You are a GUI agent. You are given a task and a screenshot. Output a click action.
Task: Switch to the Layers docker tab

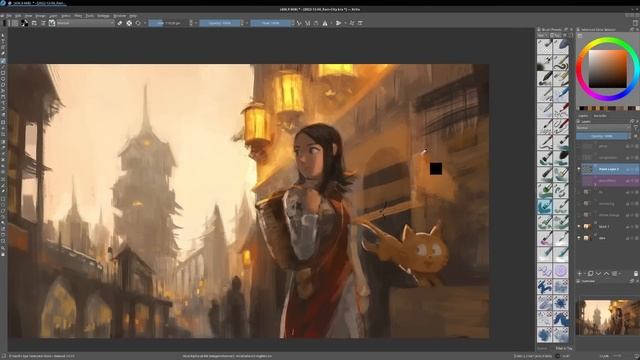583,116
